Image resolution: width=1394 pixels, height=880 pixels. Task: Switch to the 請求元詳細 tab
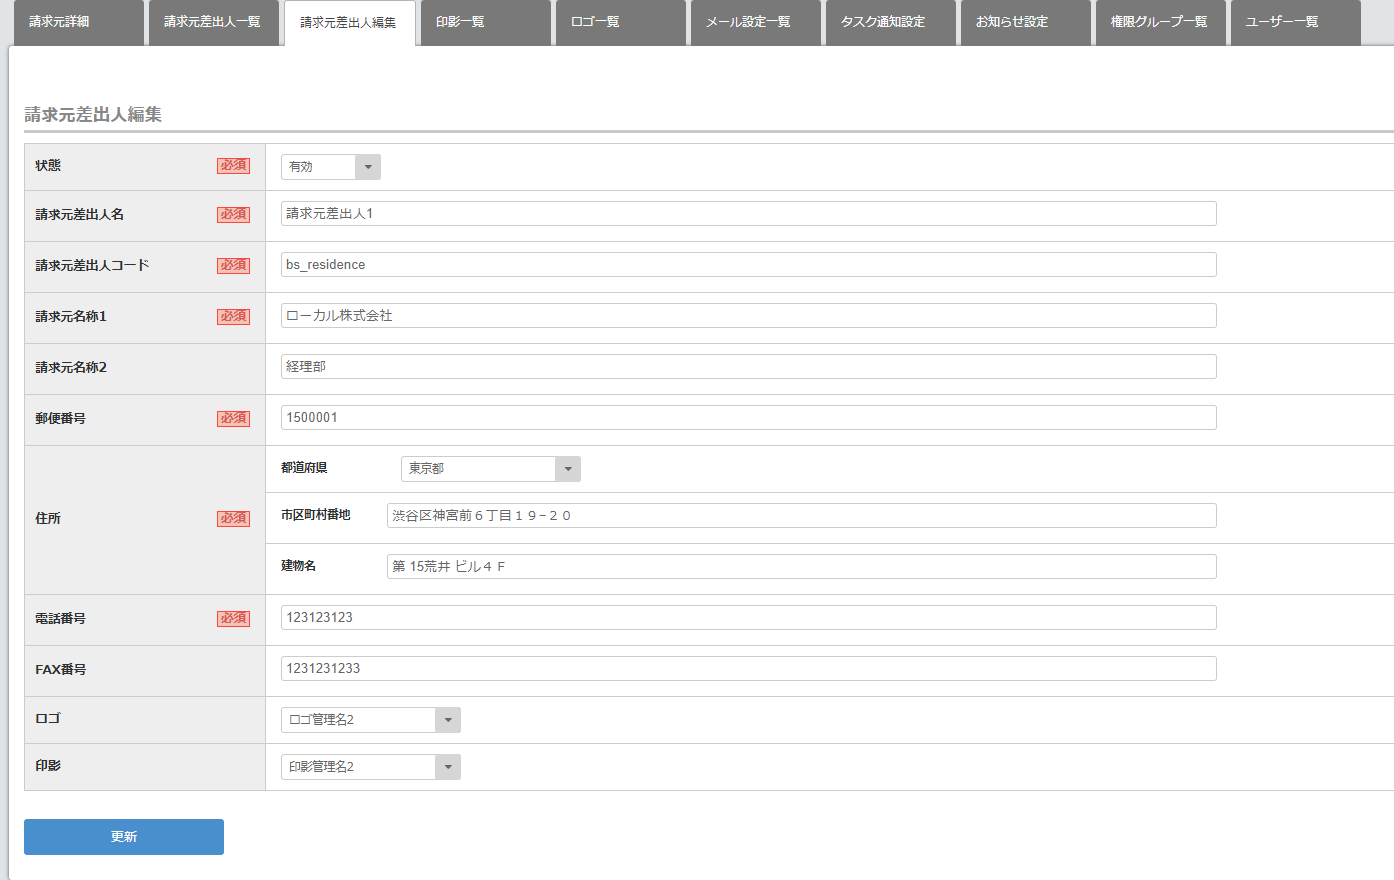click(78, 22)
